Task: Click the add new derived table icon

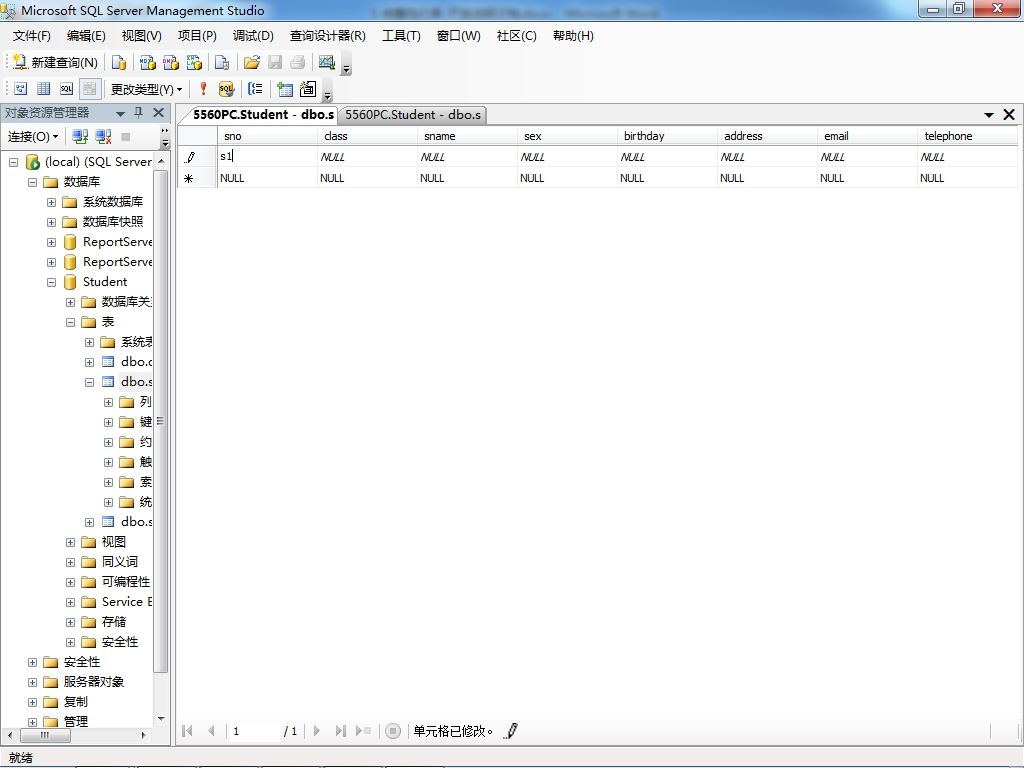Action: [308, 89]
